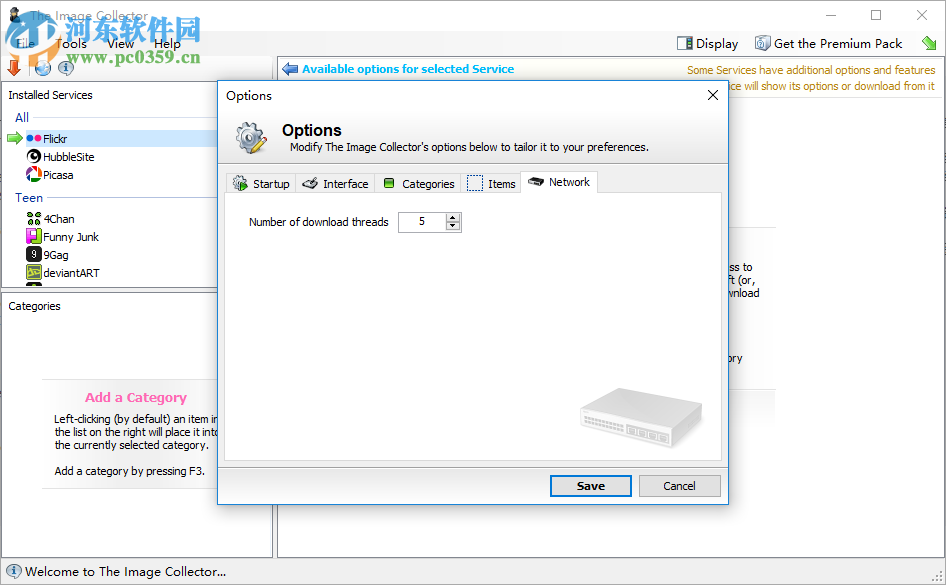
Task: Click the blue back arrow icon
Action: pyautogui.click(x=290, y=69)
